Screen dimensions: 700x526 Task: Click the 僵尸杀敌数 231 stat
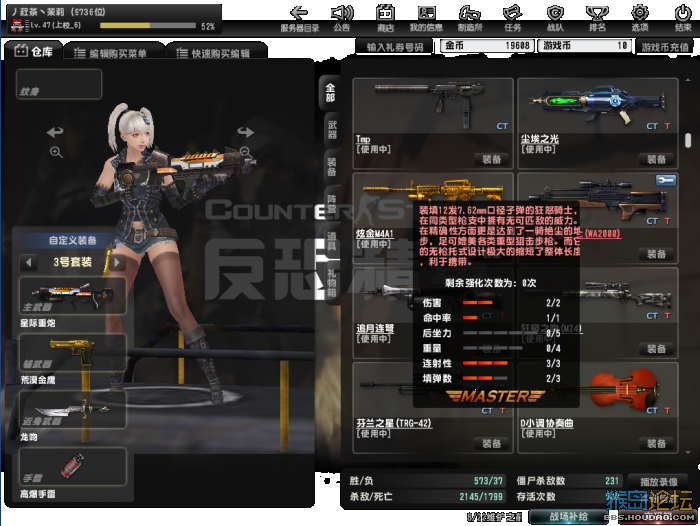pyautogui.click(x=568, y=481)
